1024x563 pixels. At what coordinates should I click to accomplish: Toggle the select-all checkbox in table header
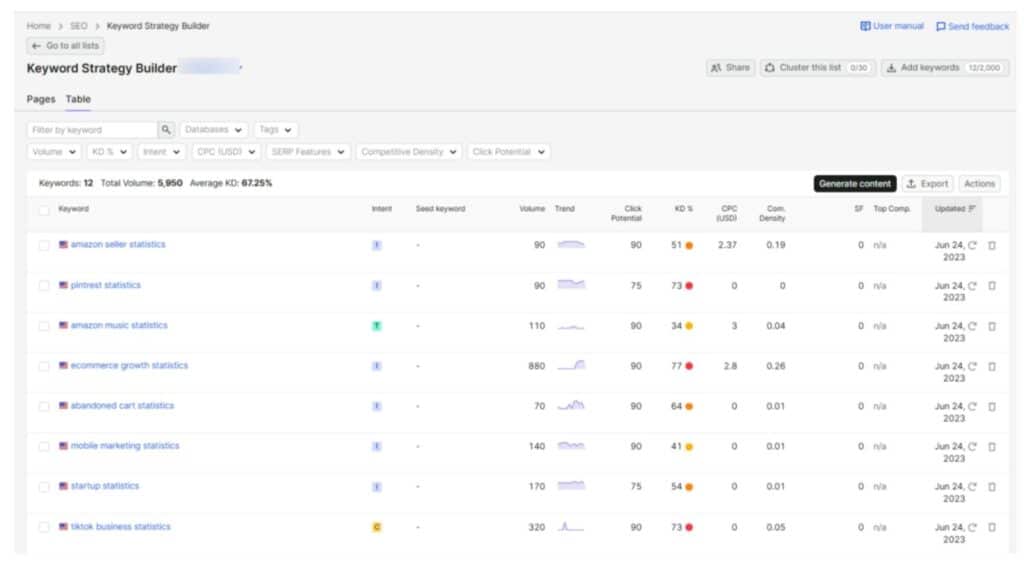(44, 210)
